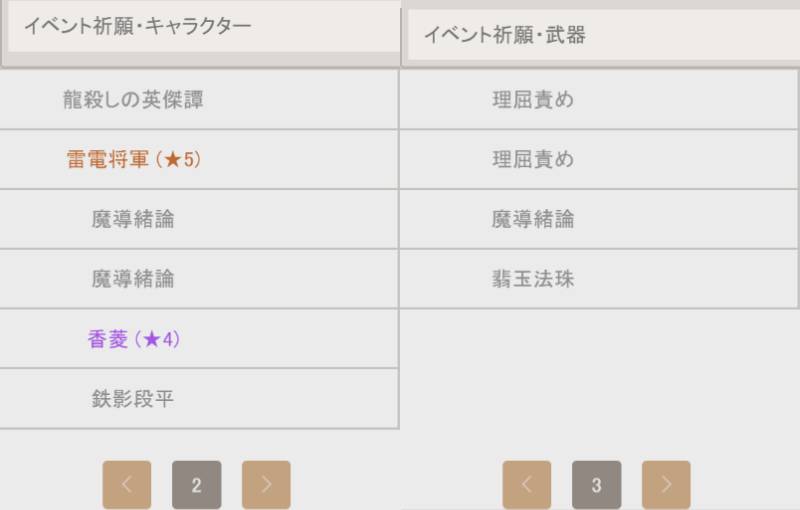Go to next page of character wish history

(x=266, y=484)
